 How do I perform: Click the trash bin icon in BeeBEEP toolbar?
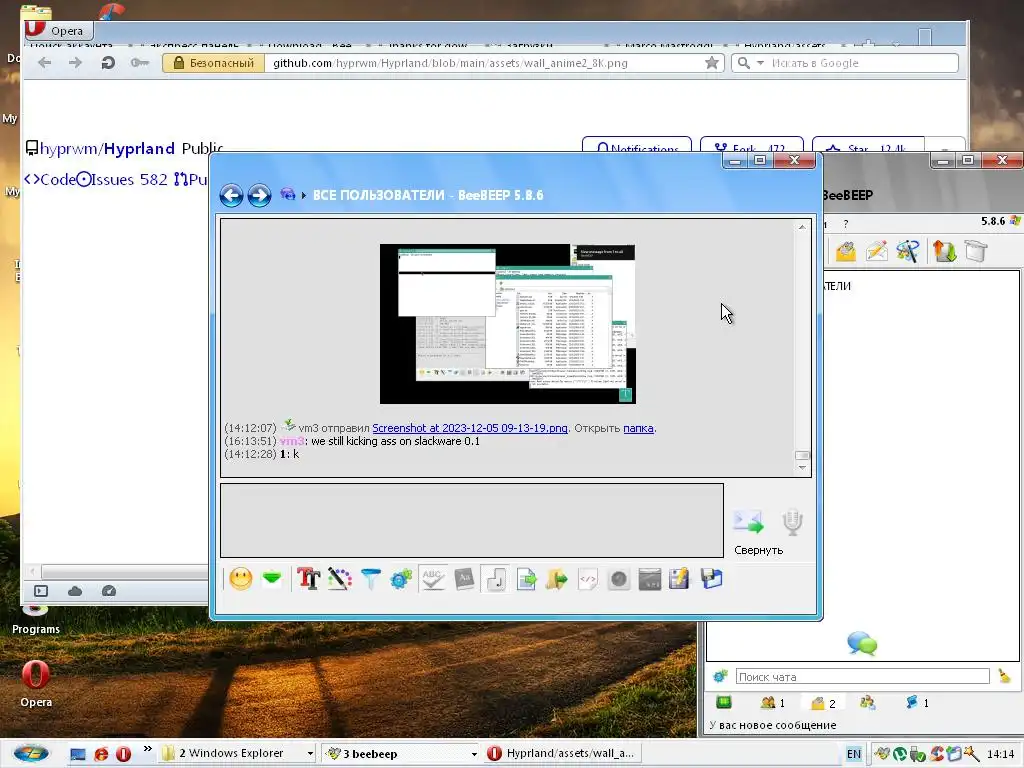click(976, 251)
